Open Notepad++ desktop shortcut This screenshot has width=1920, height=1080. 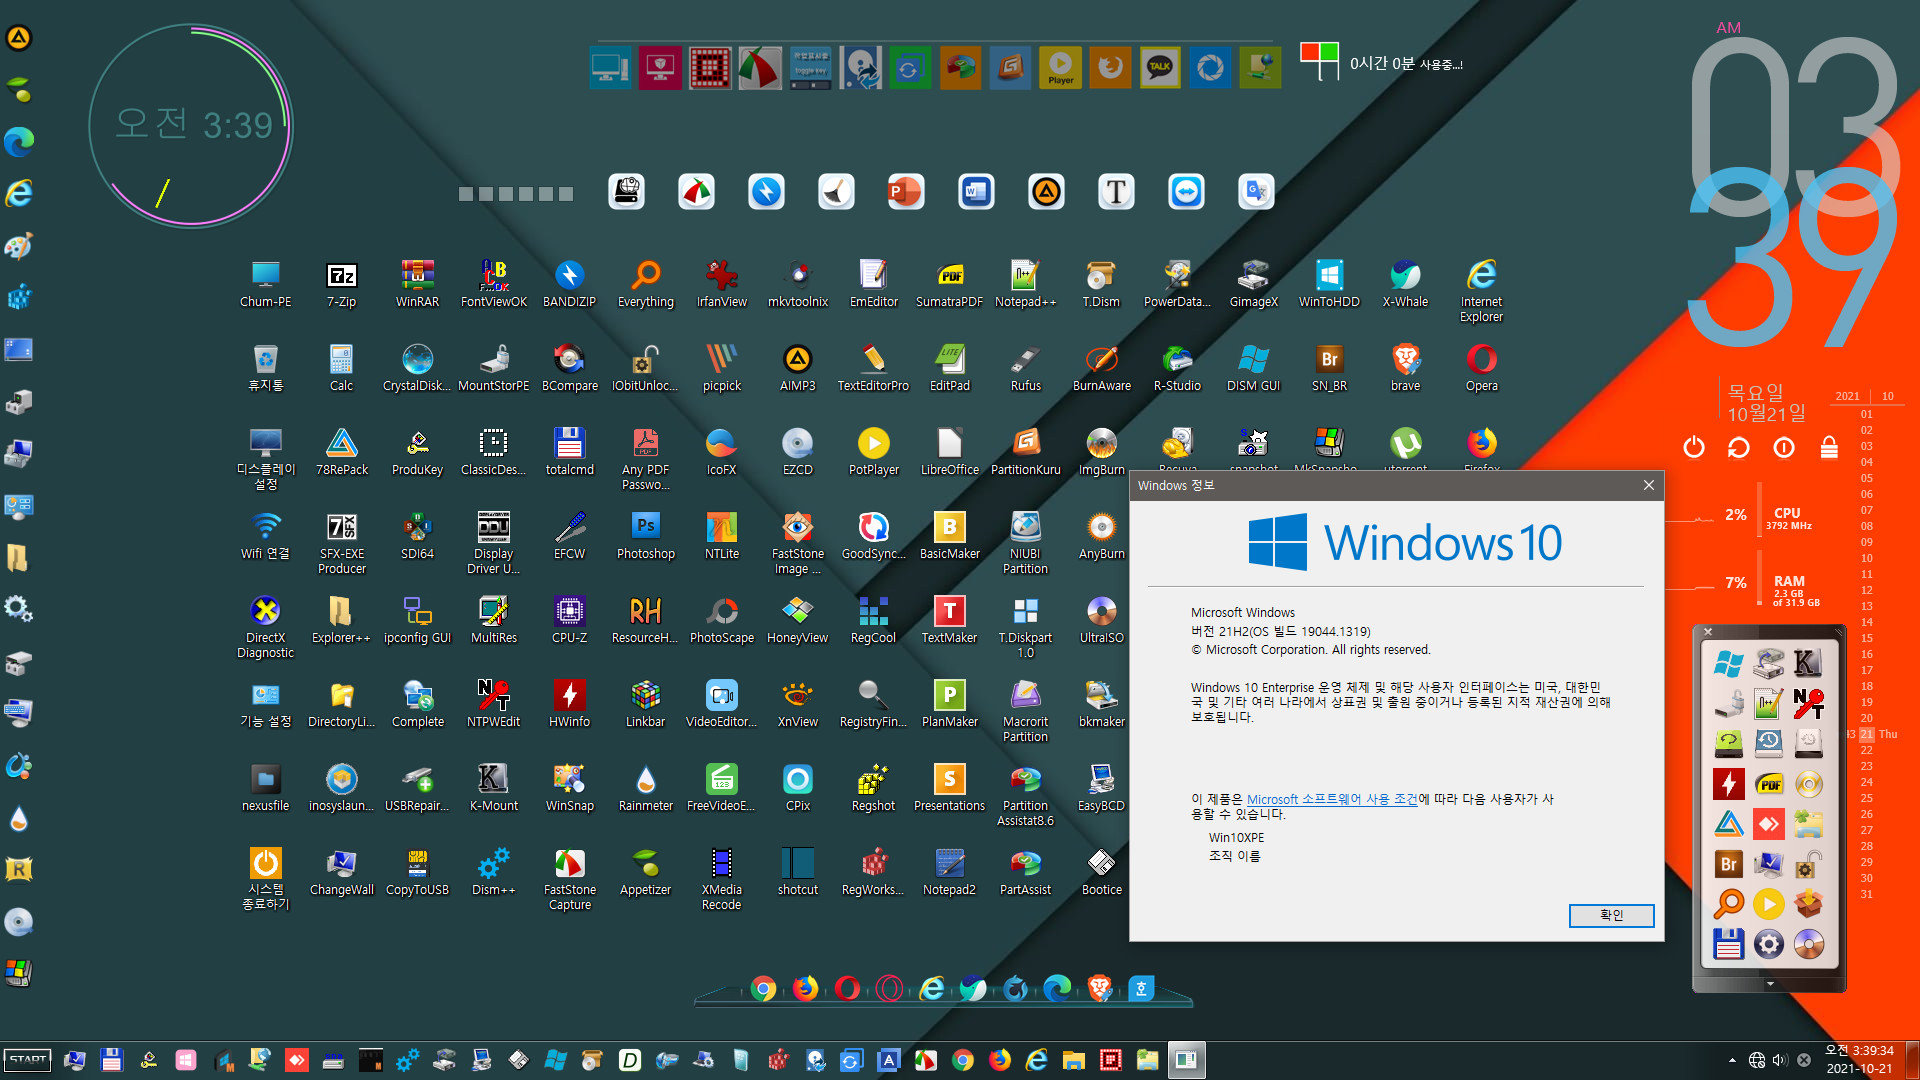pos(1025,284)
